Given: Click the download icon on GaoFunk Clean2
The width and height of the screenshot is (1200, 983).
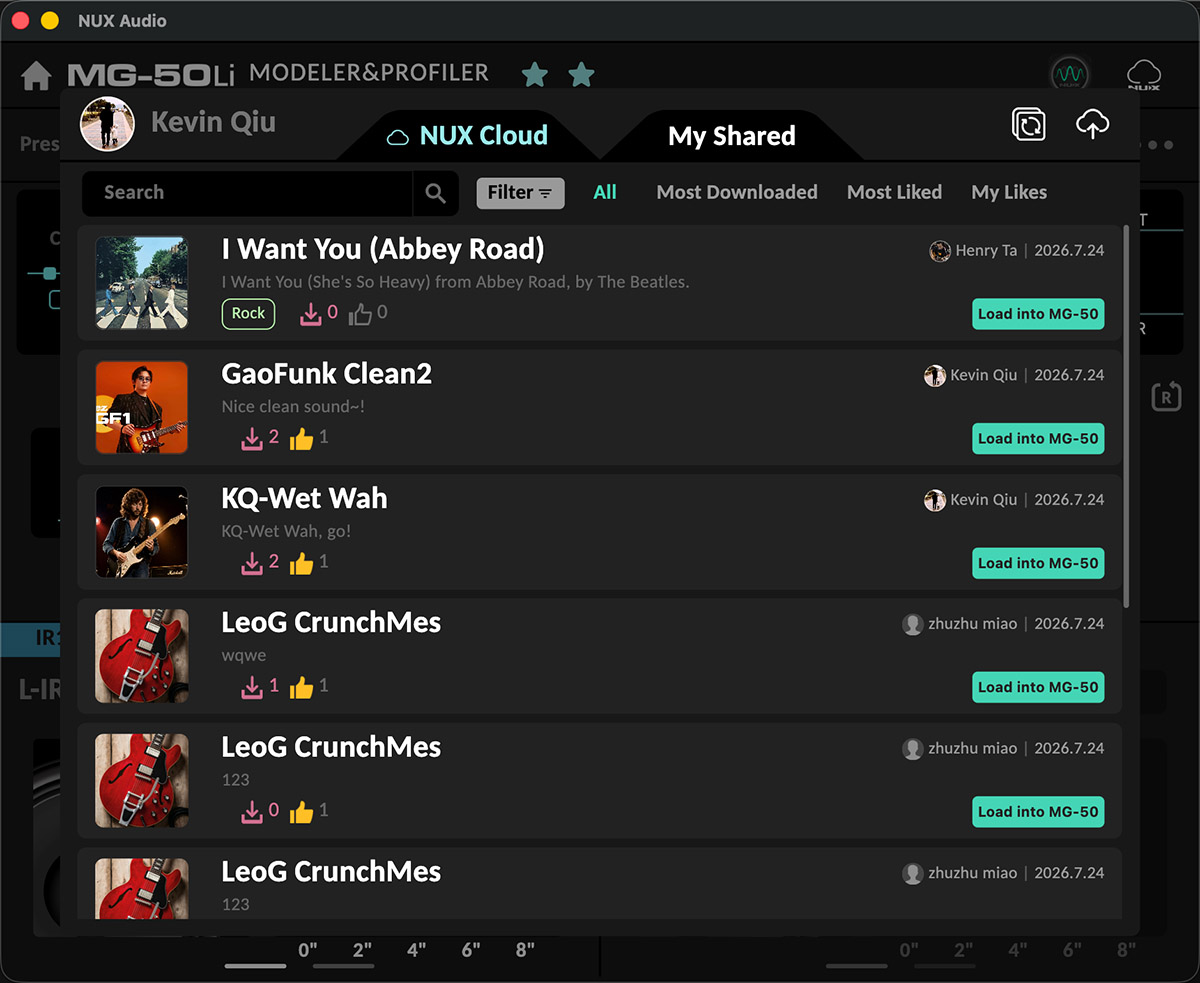Looking at the screenshot, I should [252, 439].
